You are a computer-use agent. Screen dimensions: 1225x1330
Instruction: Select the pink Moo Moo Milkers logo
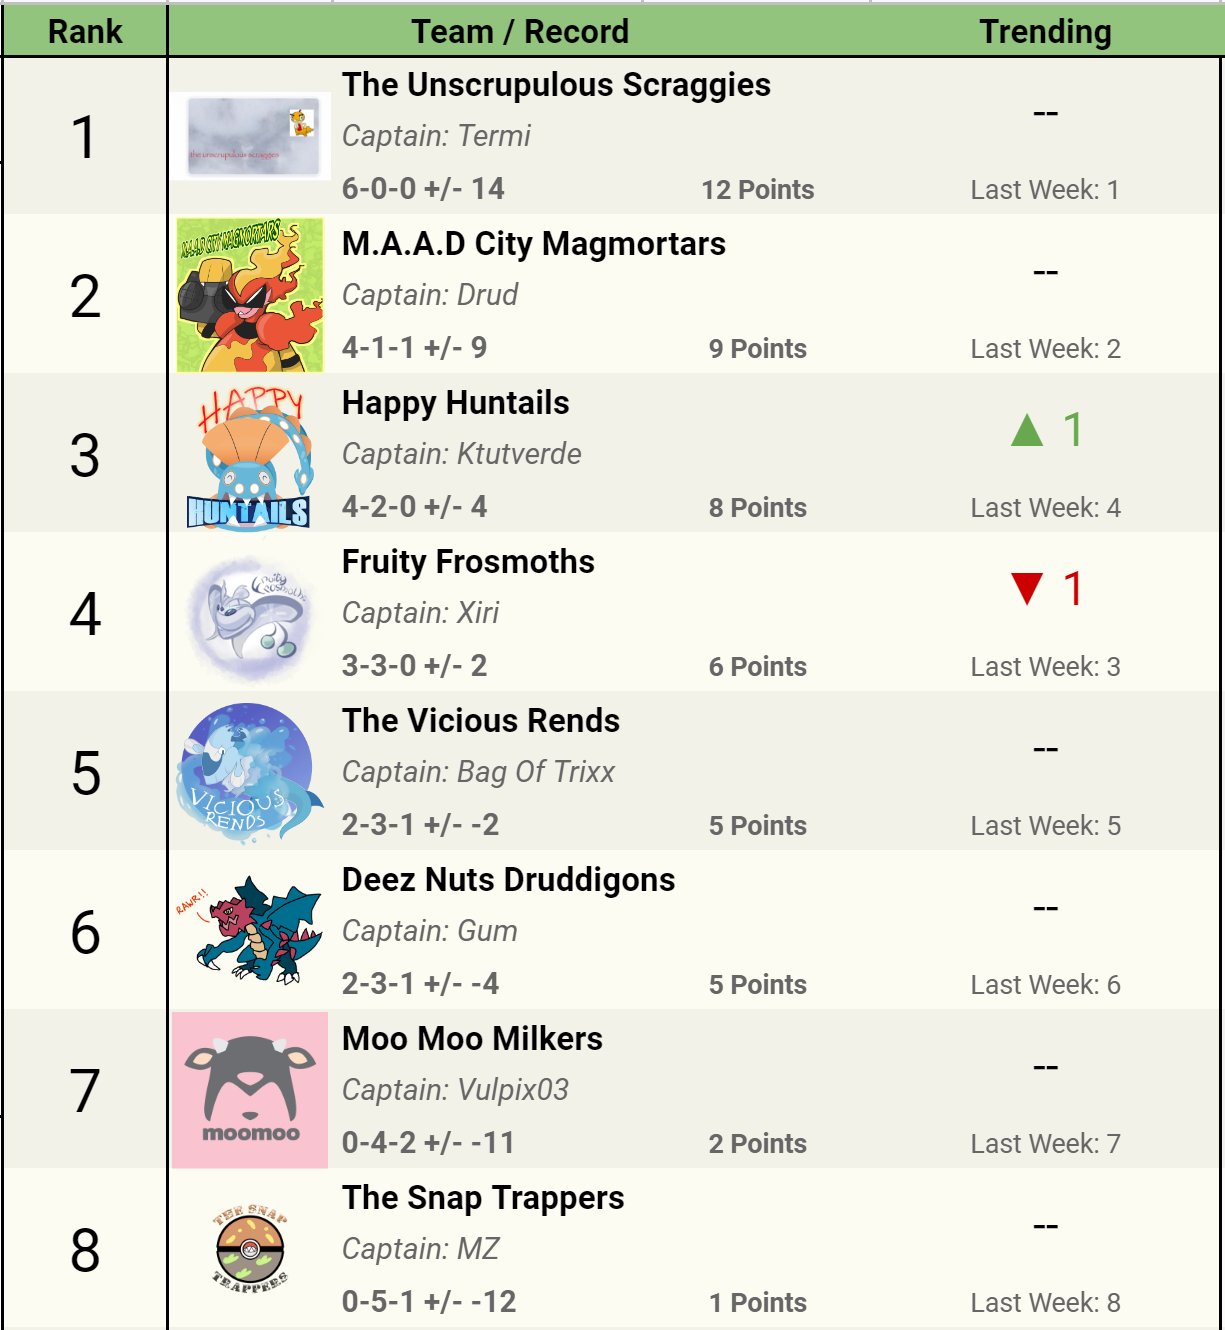(250, 1090)
